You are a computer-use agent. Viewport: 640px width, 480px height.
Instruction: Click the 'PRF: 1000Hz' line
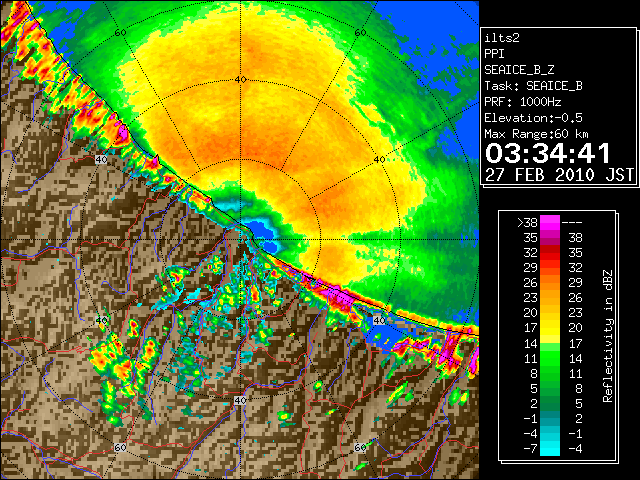(x=523, y=102)
